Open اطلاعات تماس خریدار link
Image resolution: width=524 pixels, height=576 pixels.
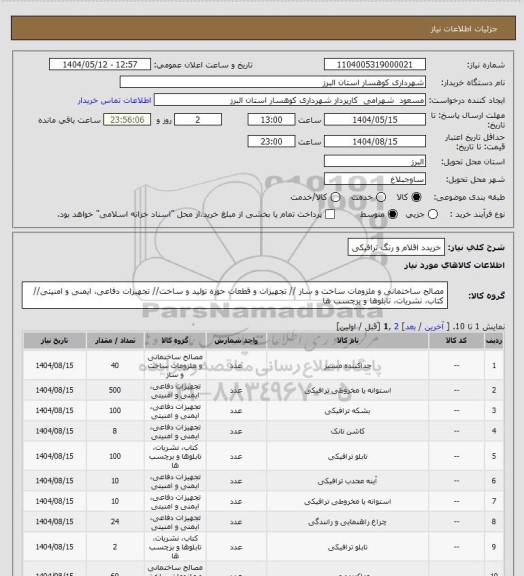tap(114, 100)
